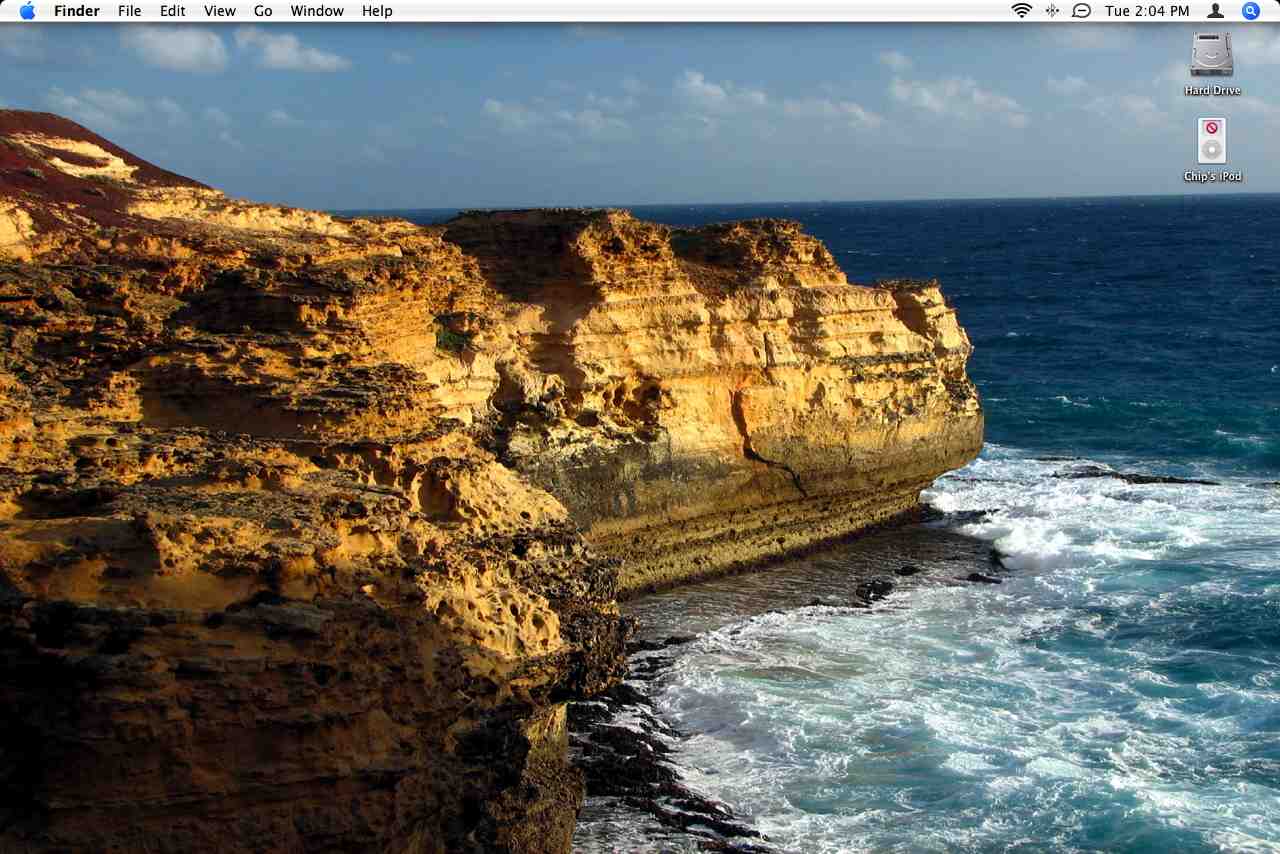Open the Finder application menu
Screen dimensions: 1280x854
(x=77, y=11)
